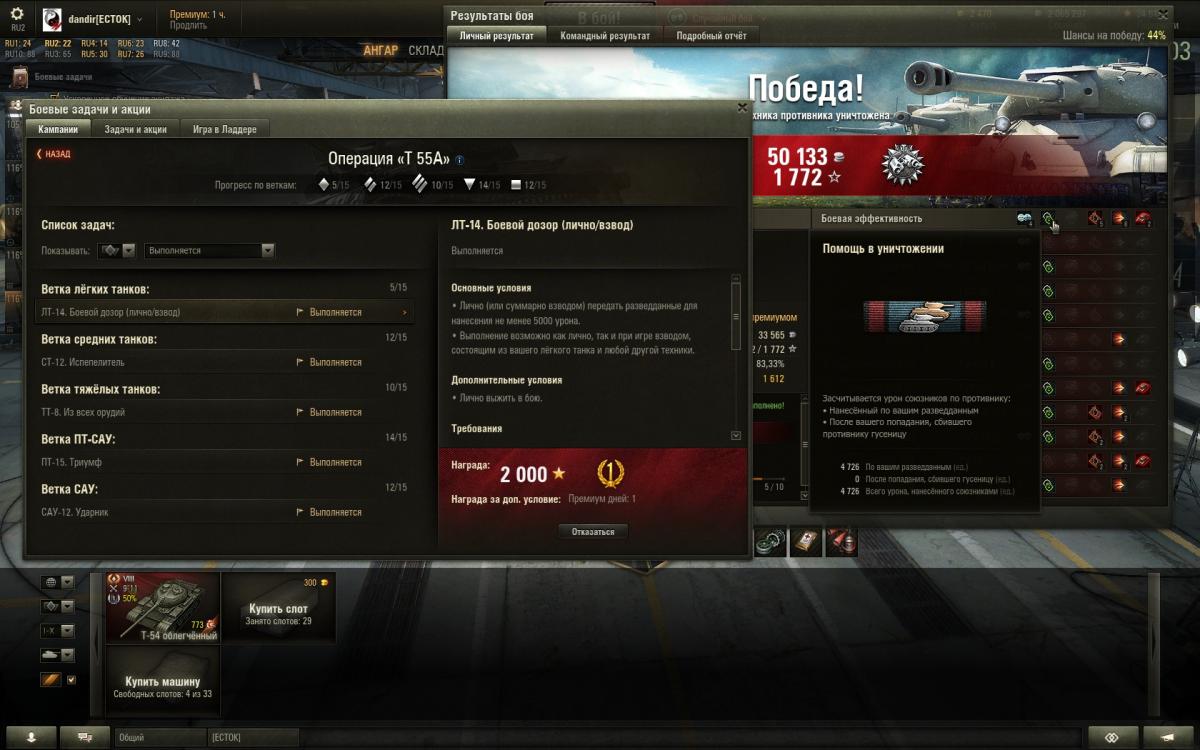Click the task description scrollbar
The width and height of the screenshot is (1200, 750).
coord(737,357)
